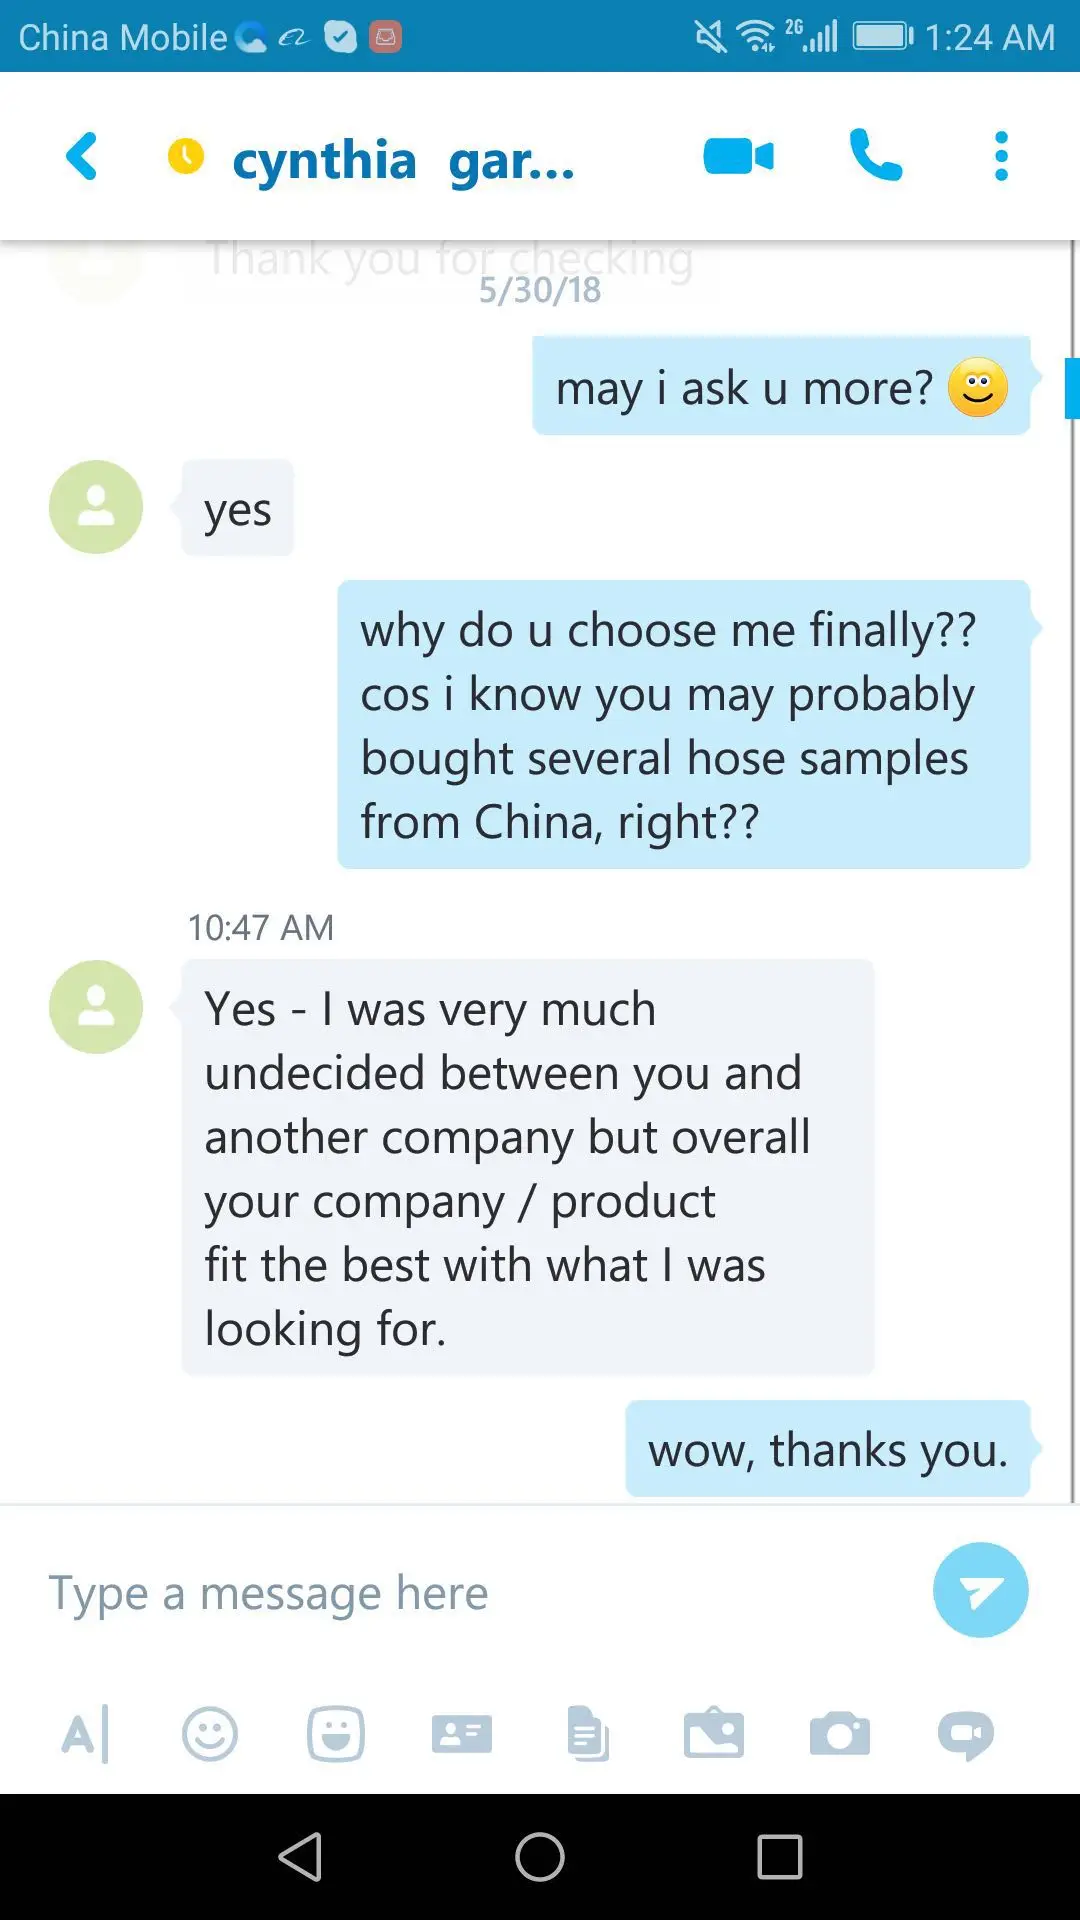Start a voice call using the phone icon
Screen dimensions: 1080x1920
point(875,156)
